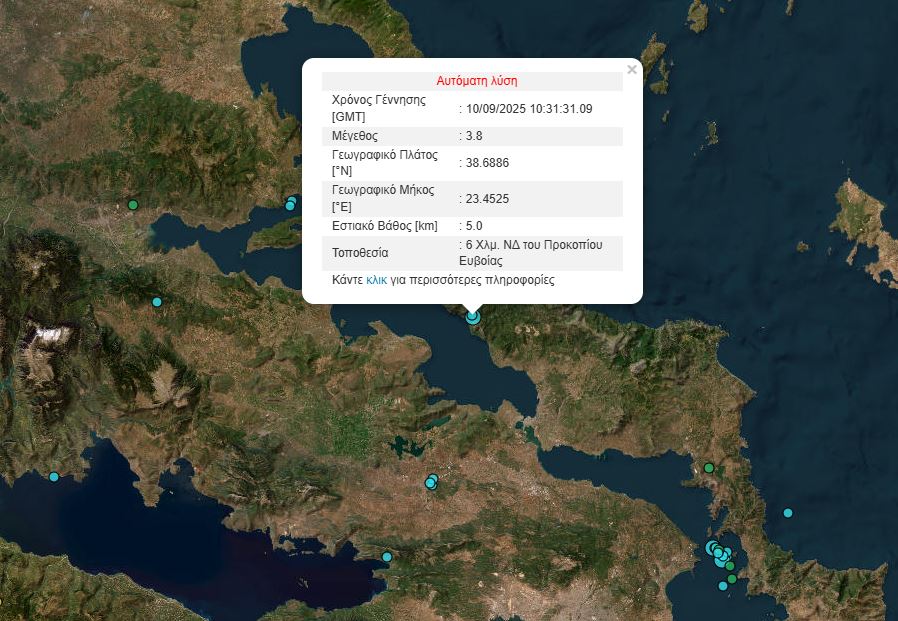The height and width of the screenshot is (621, 898).
Task: Dismiss the Αυτόματη λύση popup
Action: (631, 70)
